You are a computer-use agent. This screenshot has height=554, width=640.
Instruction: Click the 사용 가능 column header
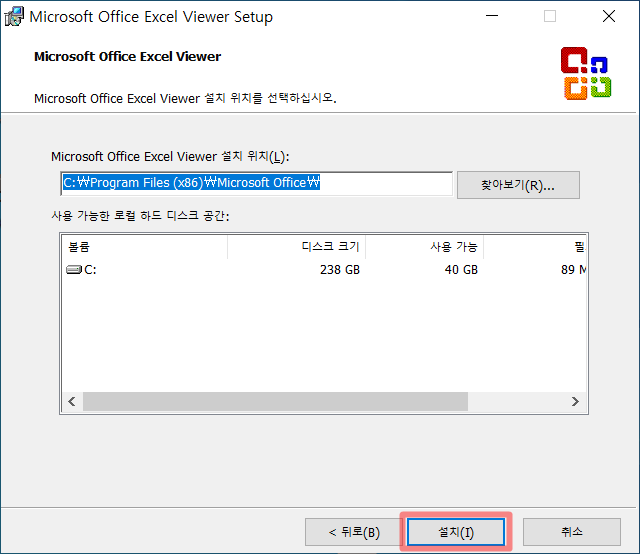[x=424, y=247]
